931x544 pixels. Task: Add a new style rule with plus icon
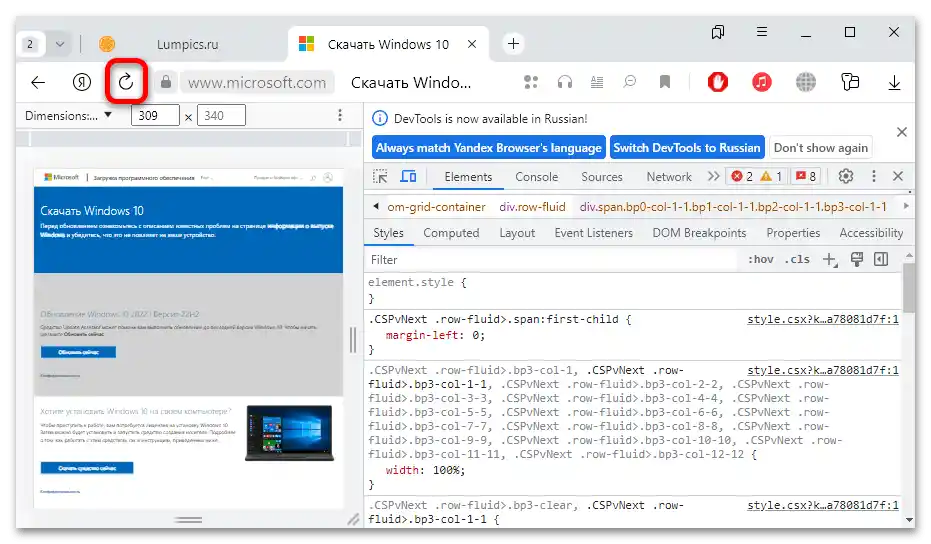[829, 260]
